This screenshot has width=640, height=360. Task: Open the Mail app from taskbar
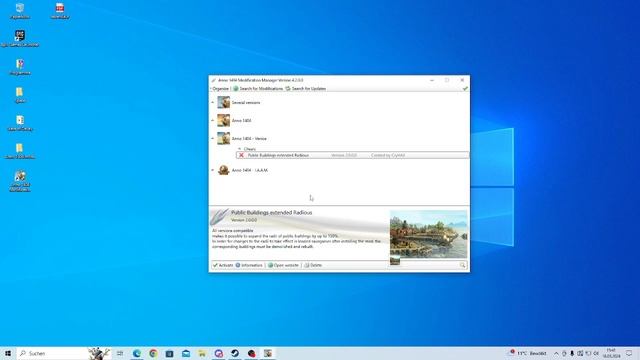(186, 353)
